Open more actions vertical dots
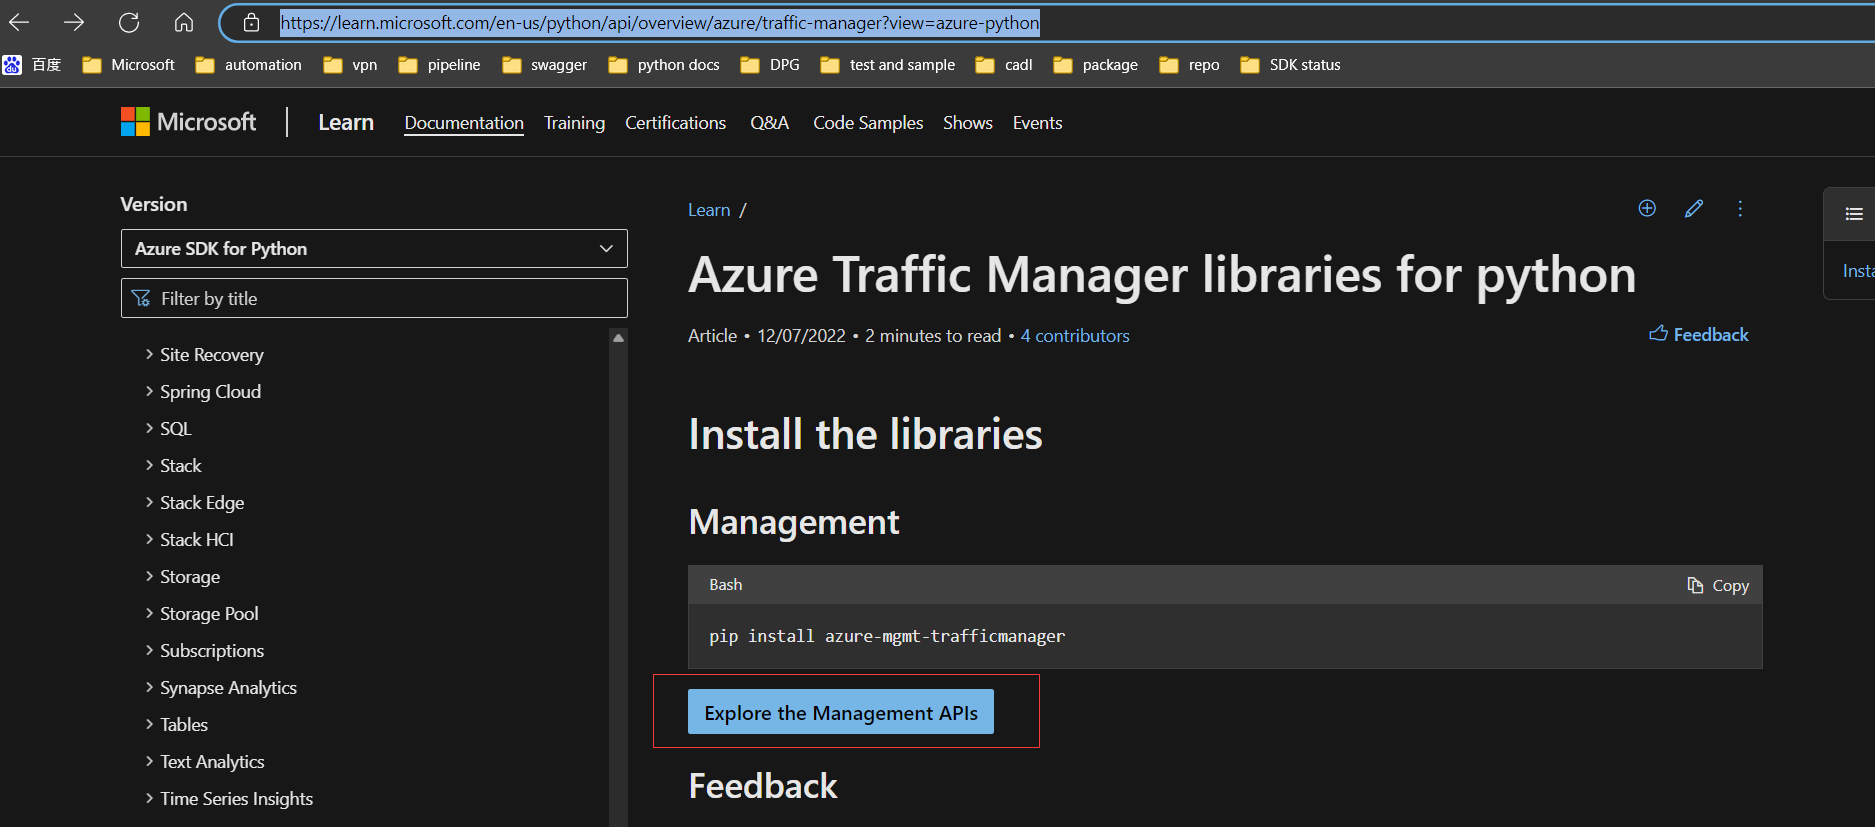The image size is (1875, 827). click(x=1740, y=208)
